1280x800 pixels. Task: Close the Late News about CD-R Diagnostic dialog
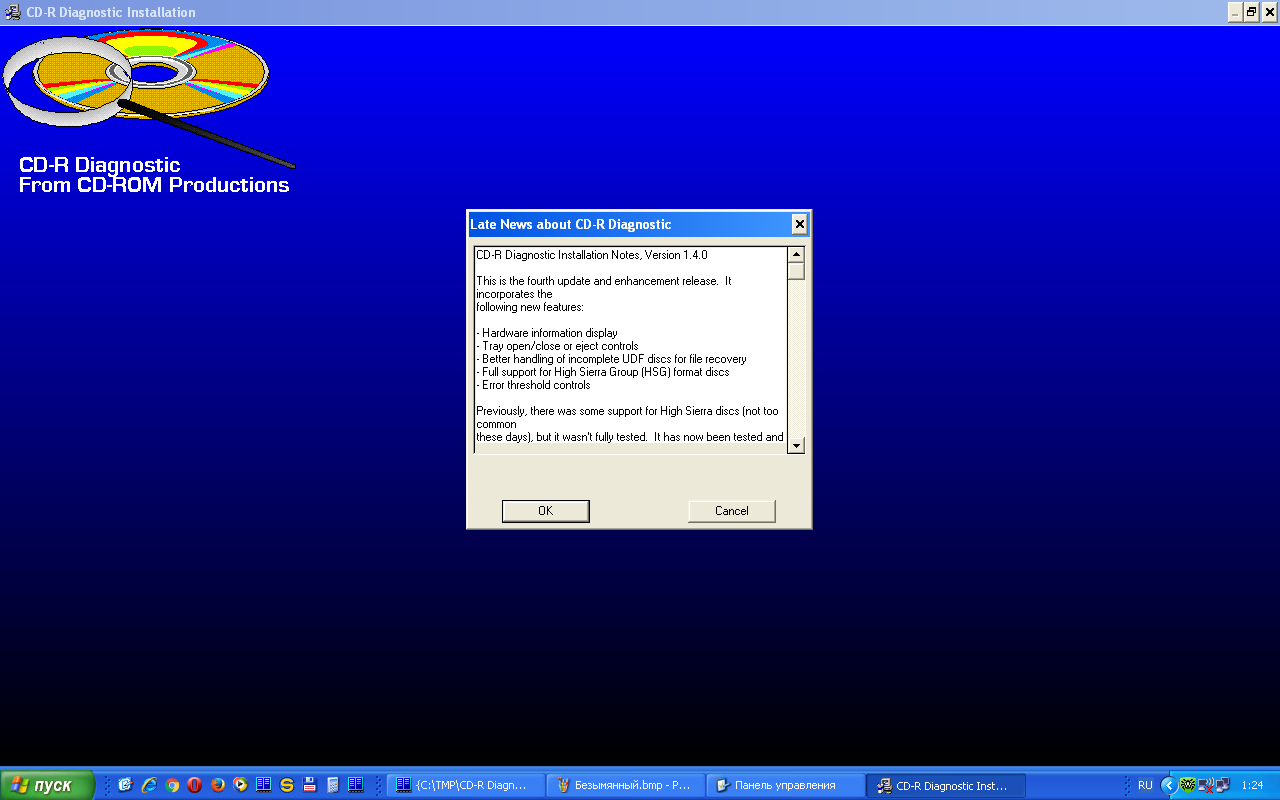799,224
